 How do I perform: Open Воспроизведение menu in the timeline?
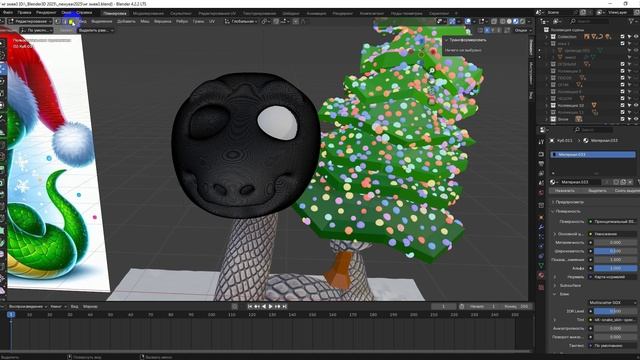click(28, 306)
